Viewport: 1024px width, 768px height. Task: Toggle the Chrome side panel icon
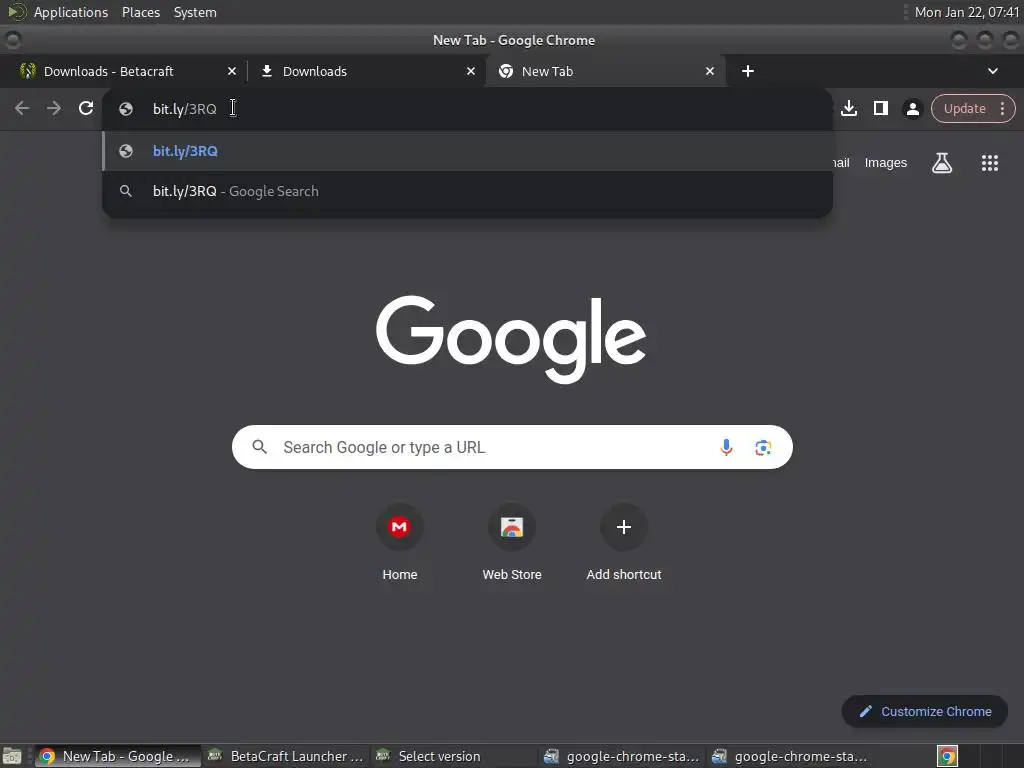[880, 108]
